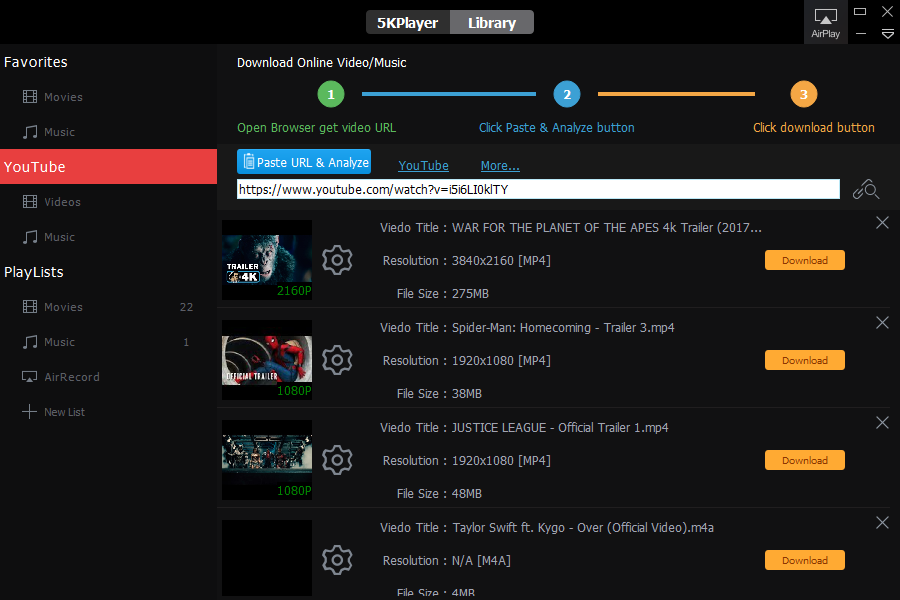900x600 pixels.
Task: Remove the War for the Planet of the Apes entry
Action: 882,222
